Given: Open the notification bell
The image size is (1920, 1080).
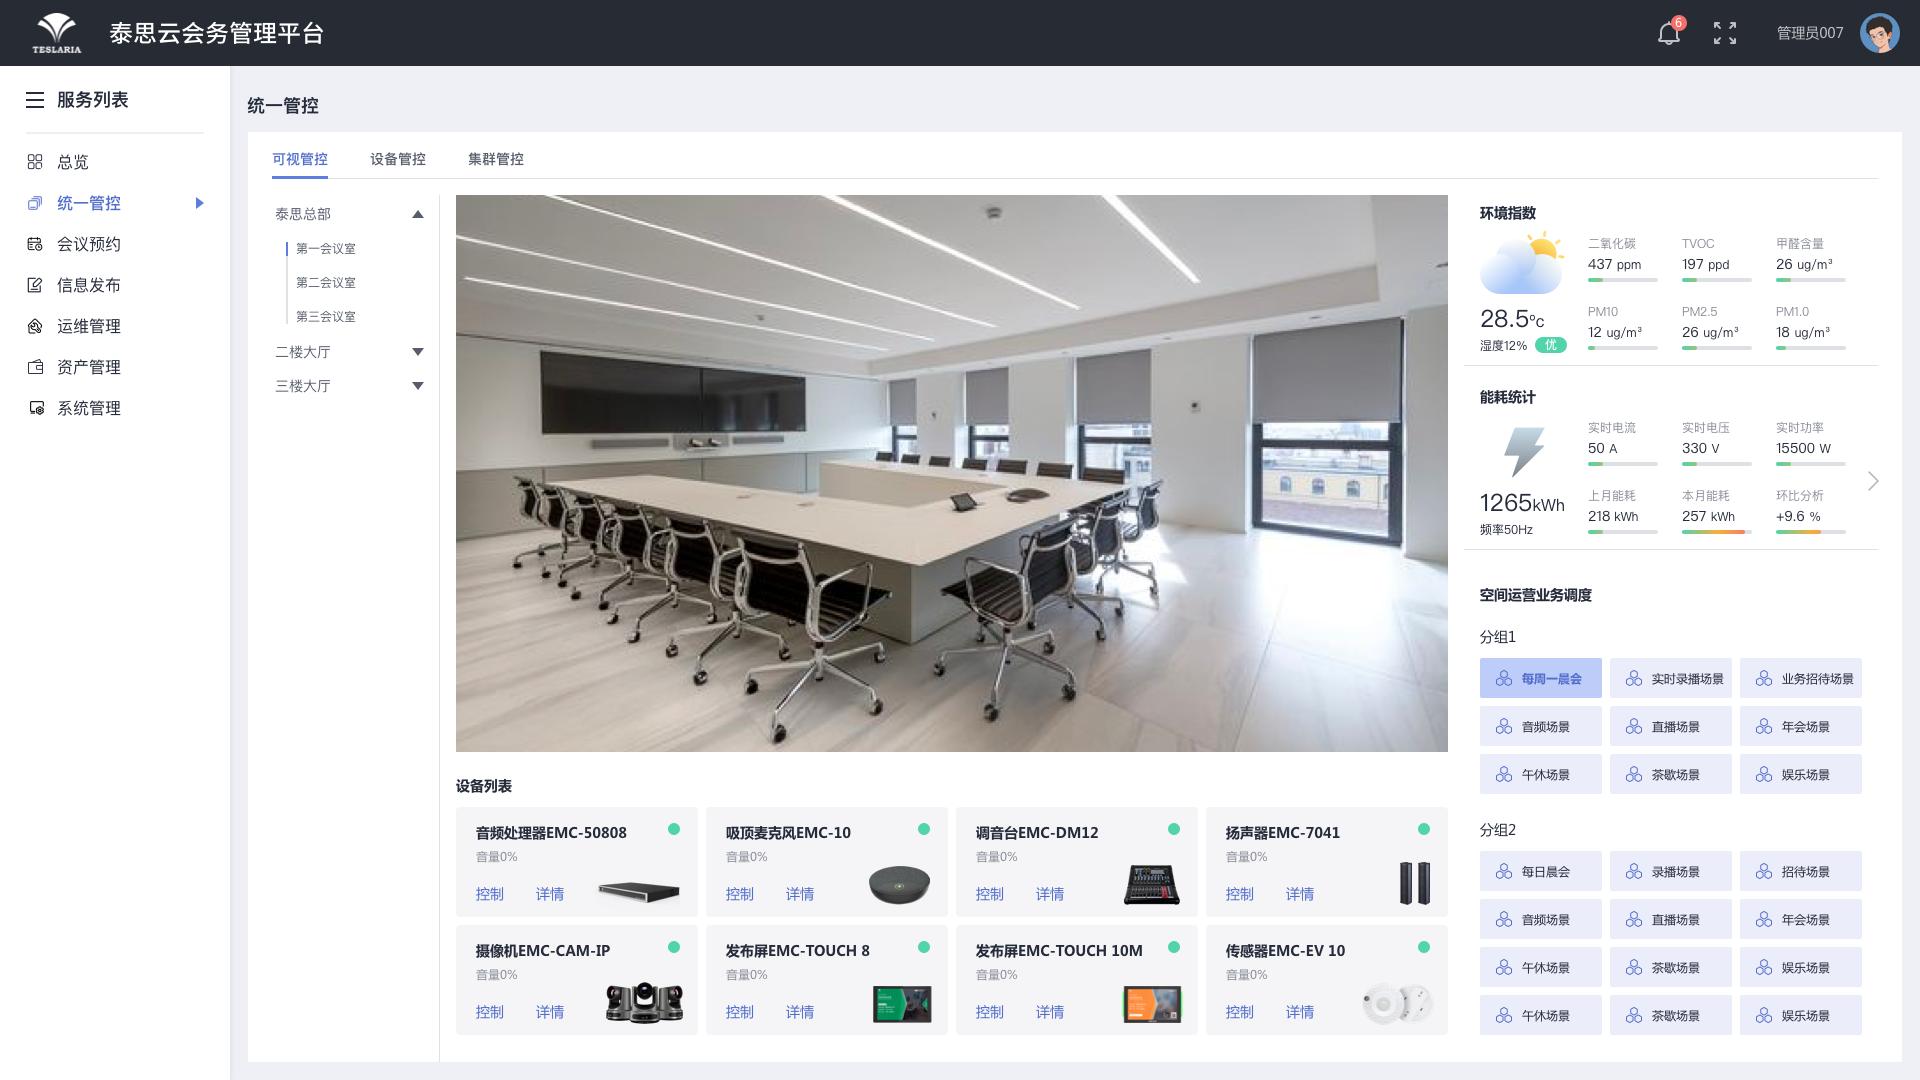Looking at the screenshot, I should [1668, 33].
